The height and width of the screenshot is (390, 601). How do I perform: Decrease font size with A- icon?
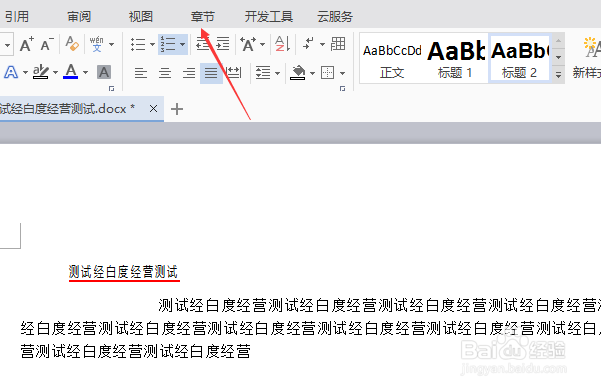coord(47,44)
